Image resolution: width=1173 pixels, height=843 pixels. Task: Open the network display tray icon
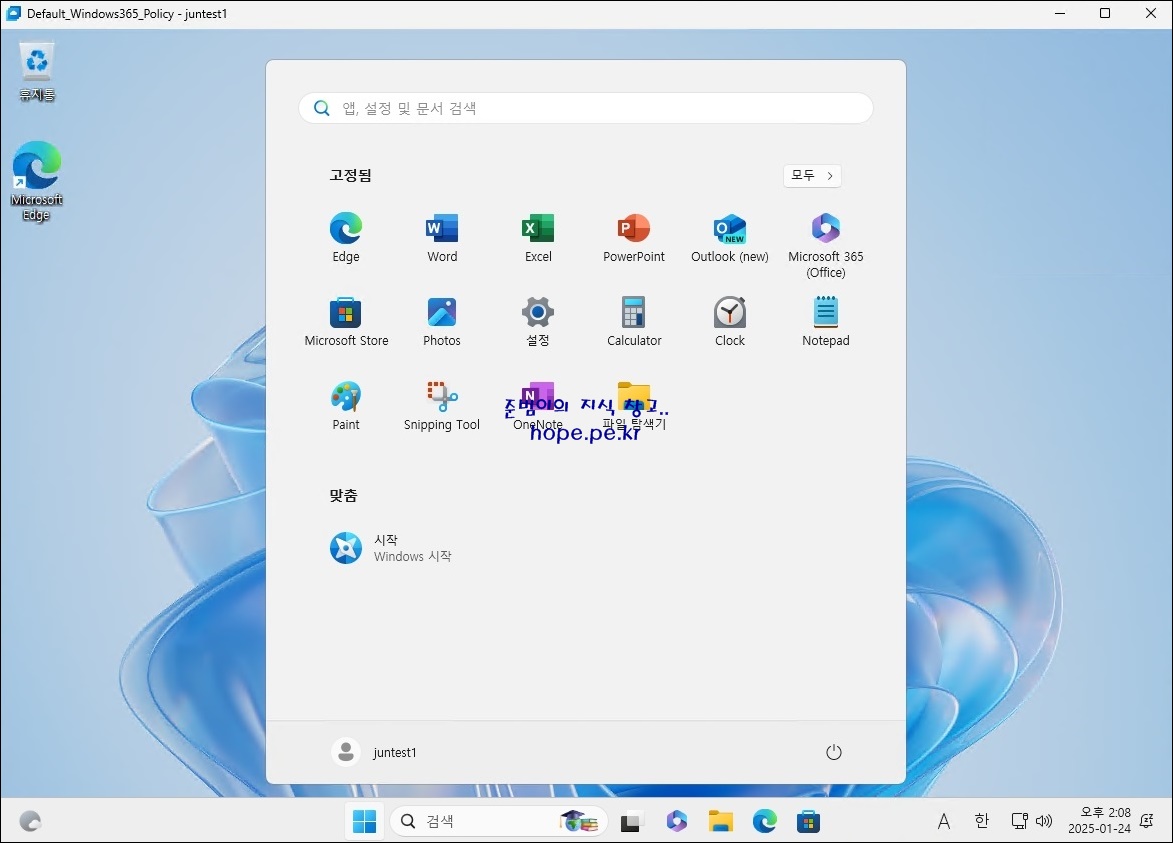(x=1020, y=821)
